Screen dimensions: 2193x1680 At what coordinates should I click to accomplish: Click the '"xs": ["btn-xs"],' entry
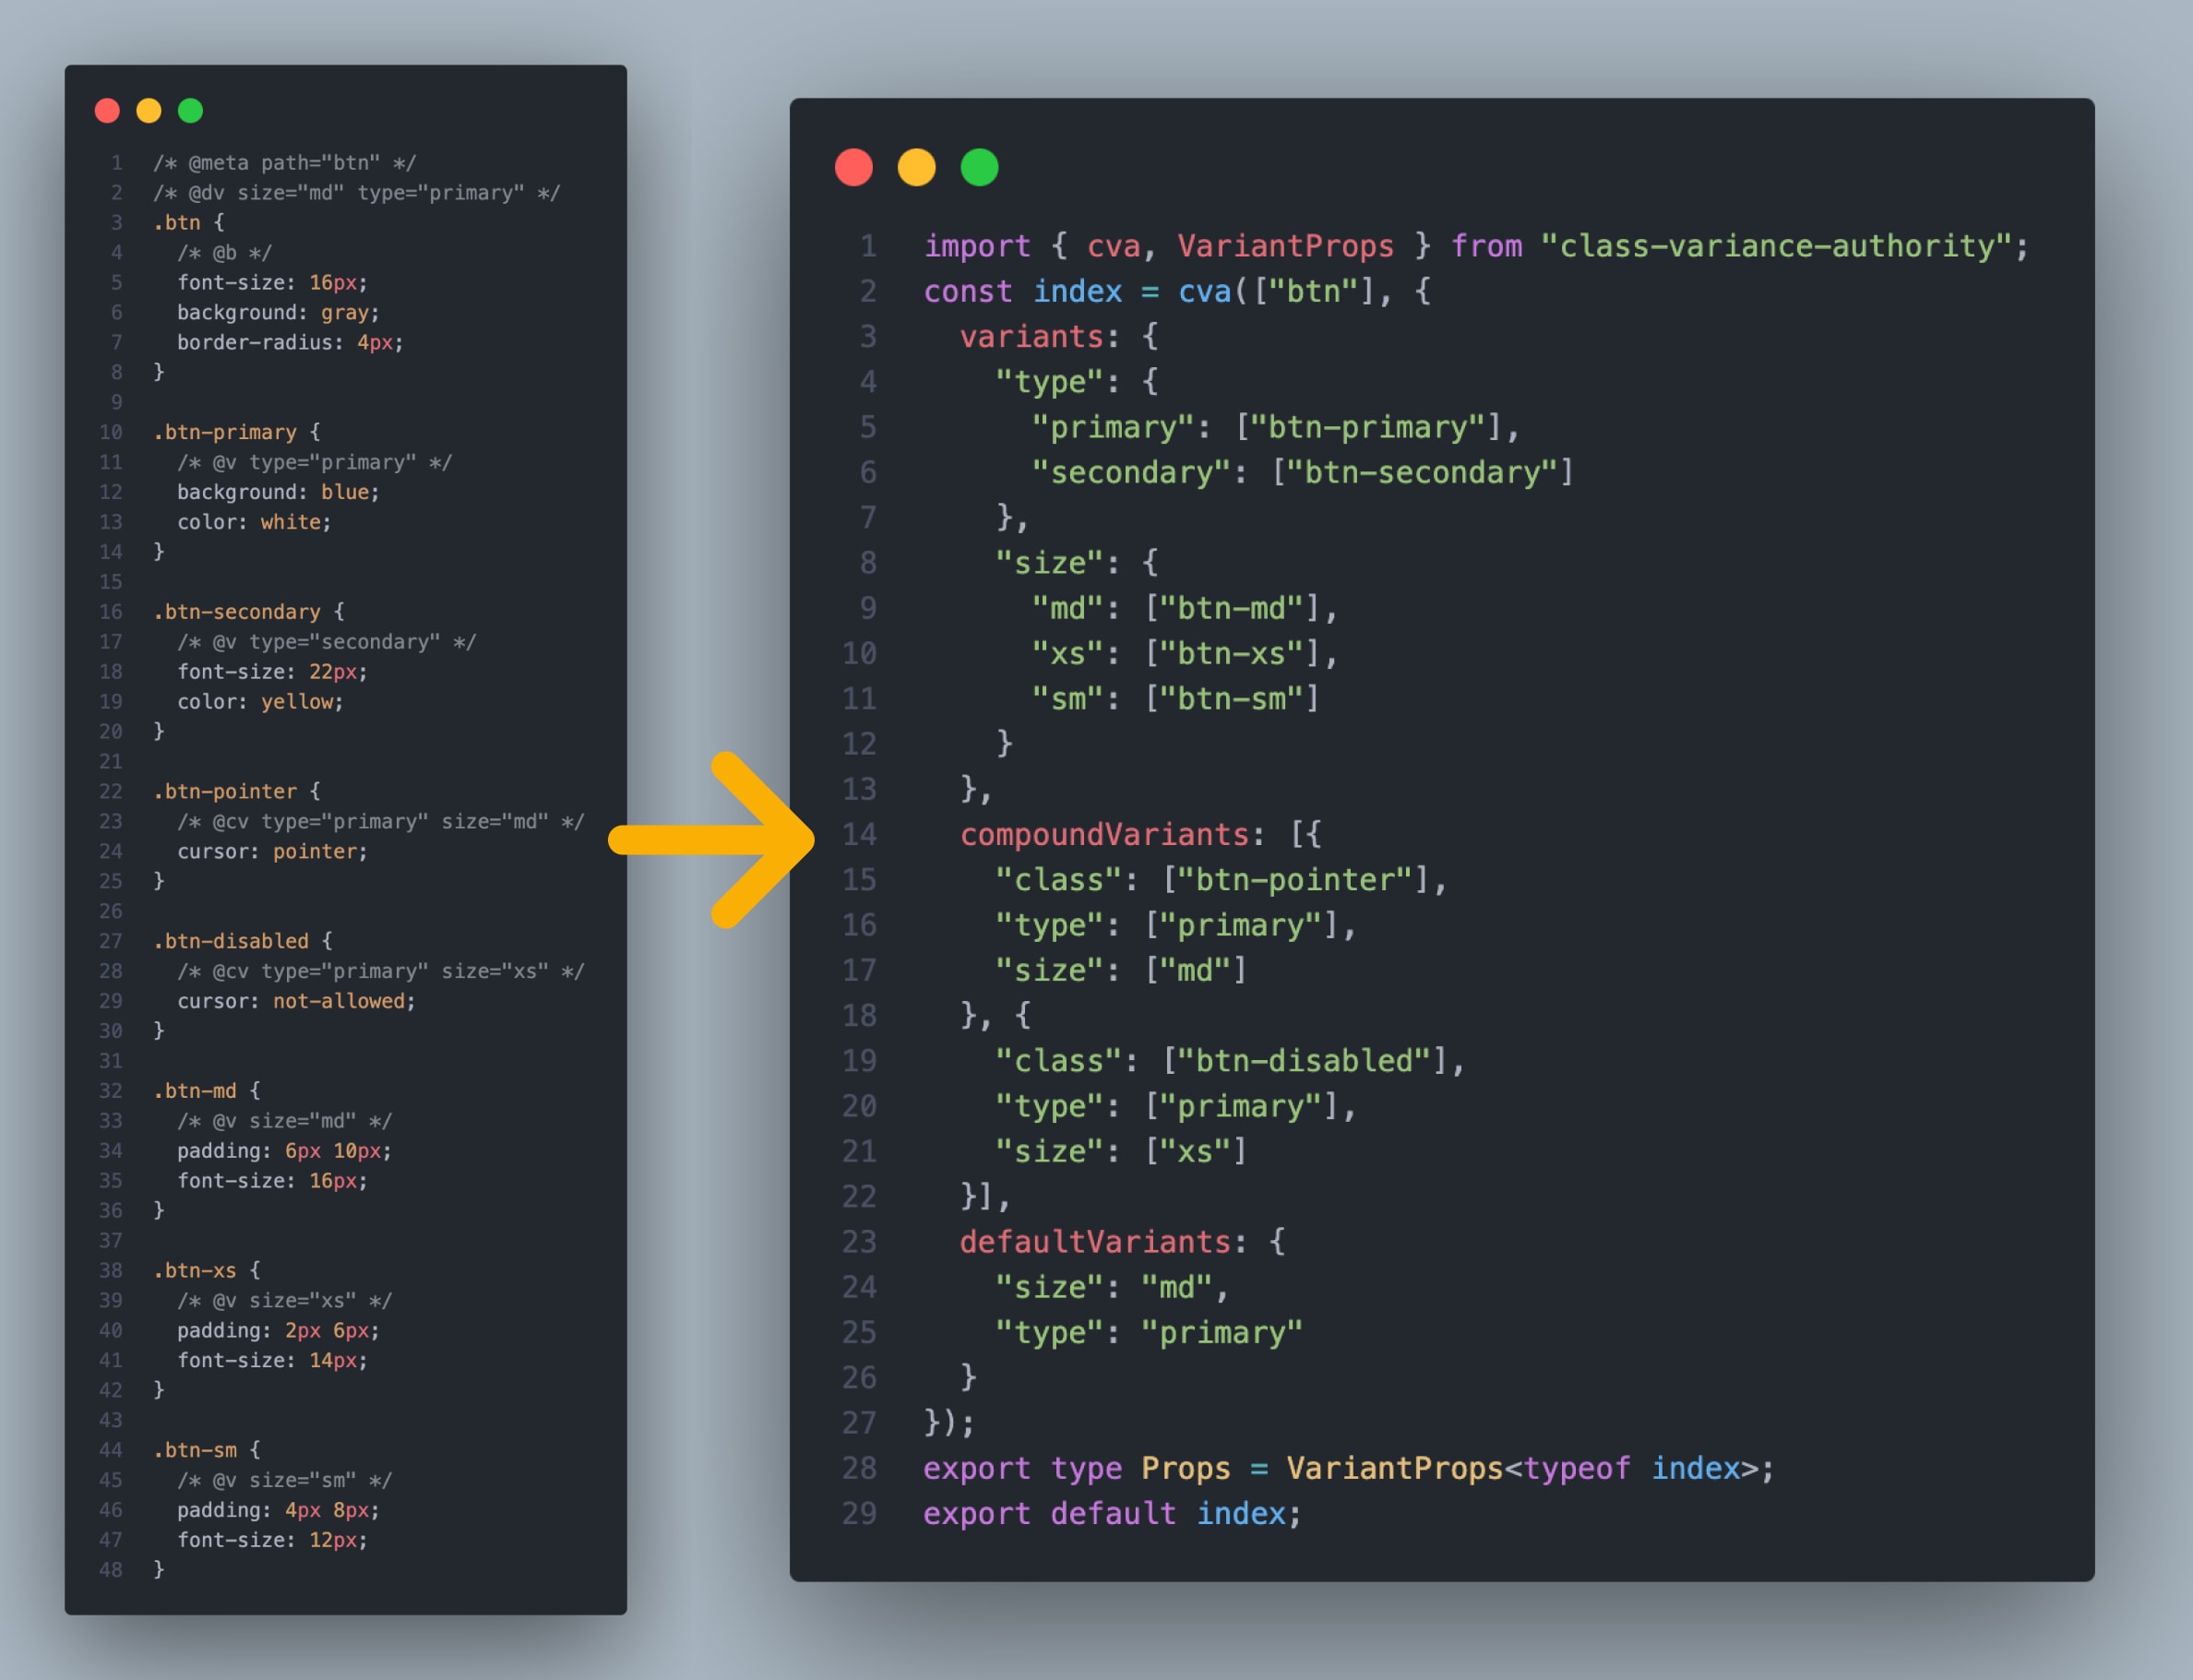pyautogui.click(x=1185, y=653)
